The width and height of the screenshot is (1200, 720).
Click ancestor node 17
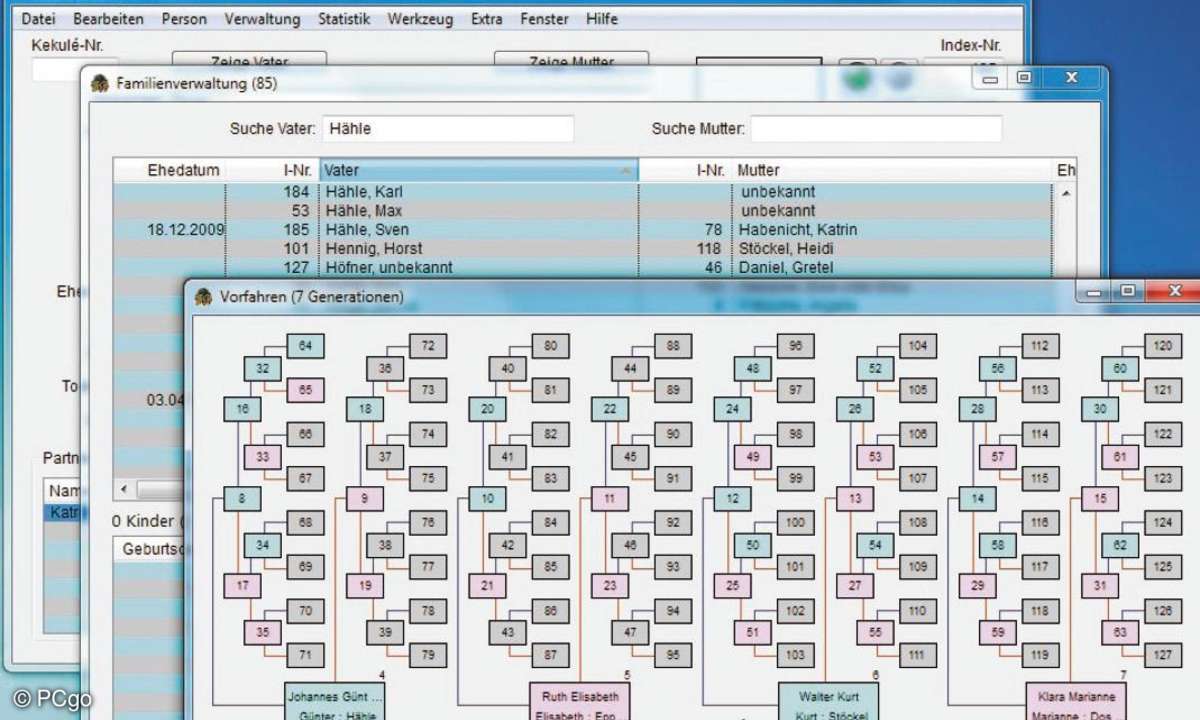coord(242,586)
